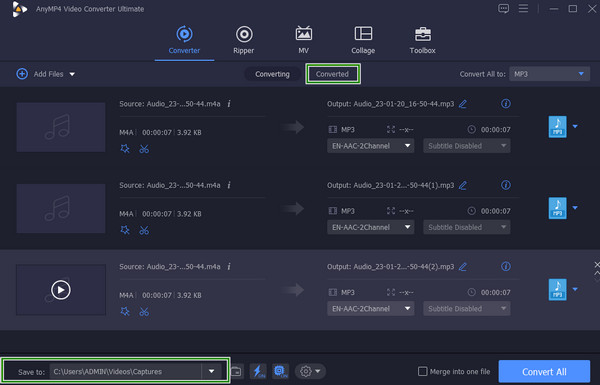This screenshot has width=600, height=385.
Task: Select the first audio file thumbnail
Action: (x=61, y=127)
